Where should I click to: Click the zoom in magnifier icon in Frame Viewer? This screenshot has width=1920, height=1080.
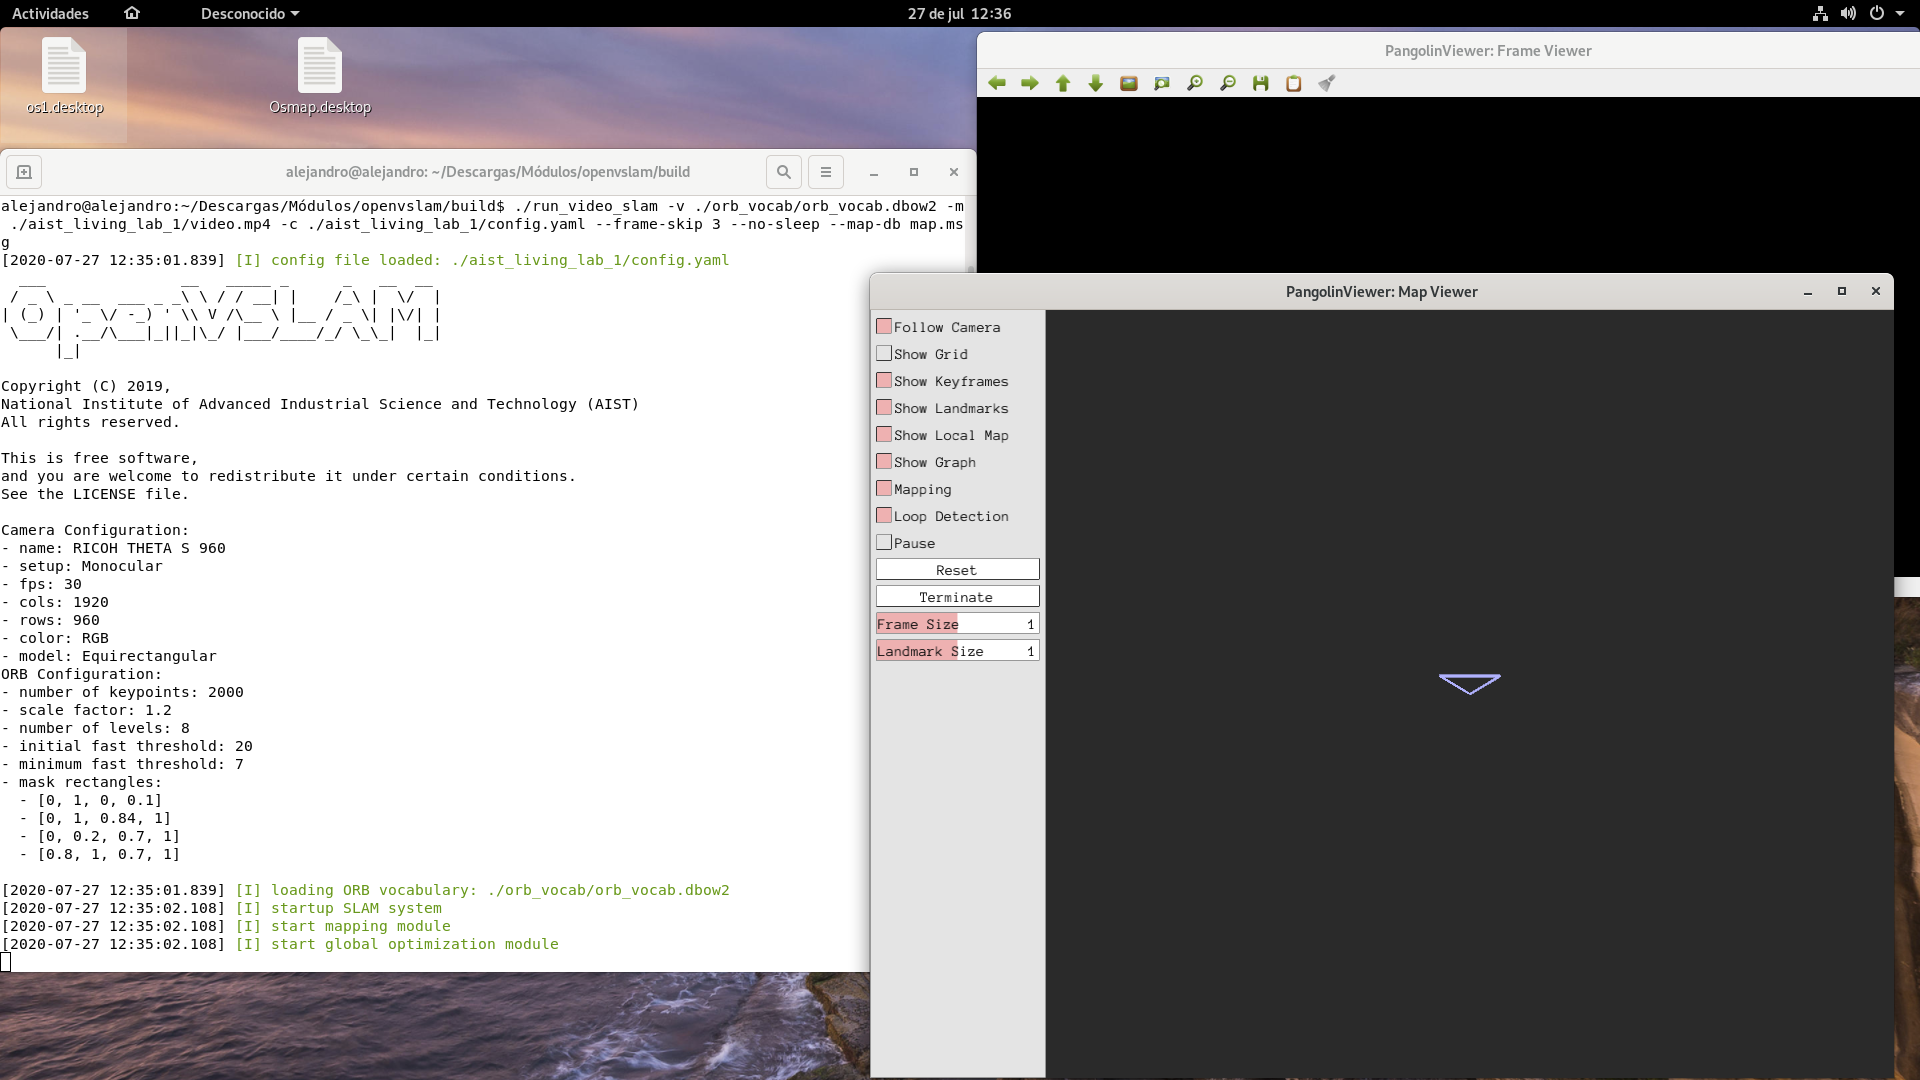[1194, 83]
